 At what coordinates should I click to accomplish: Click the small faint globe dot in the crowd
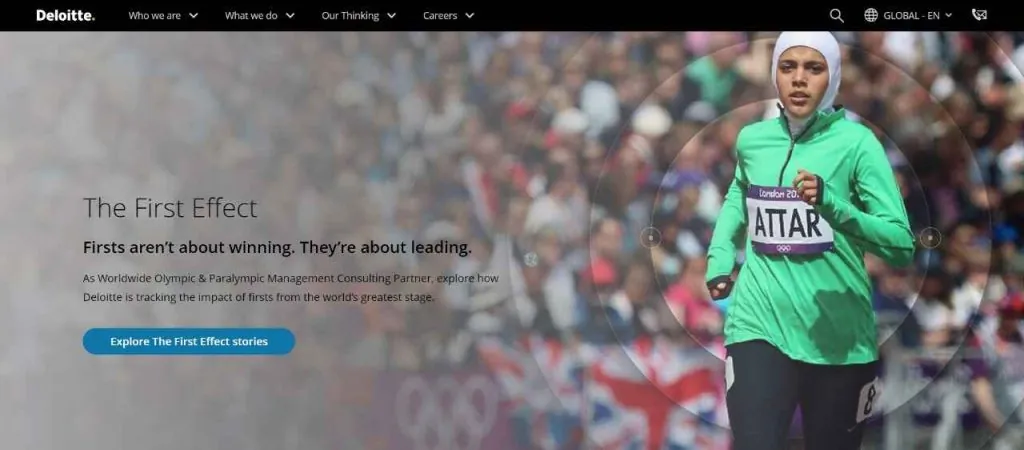531,259
